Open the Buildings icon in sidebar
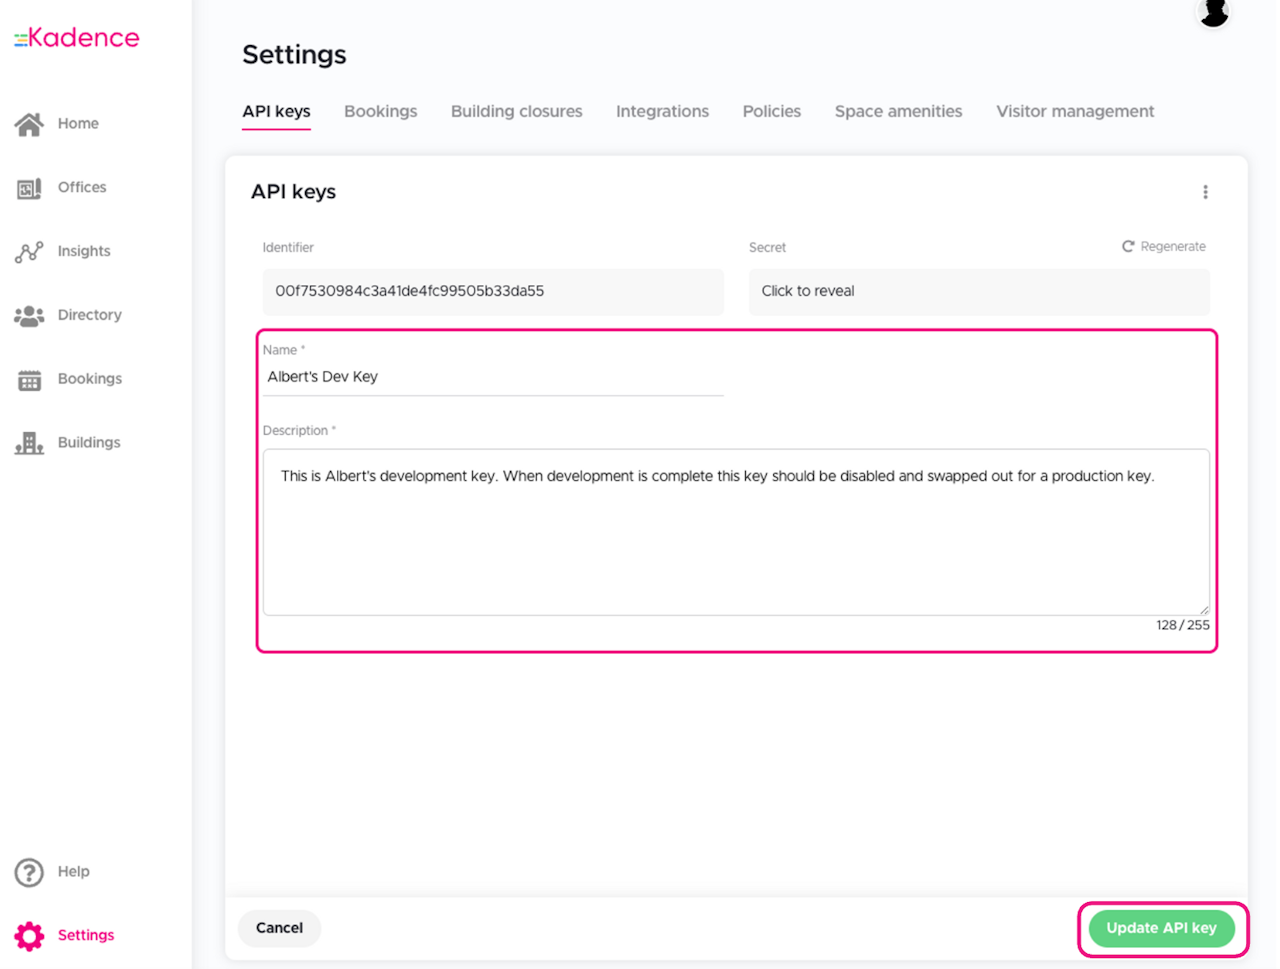 (29, 443)
